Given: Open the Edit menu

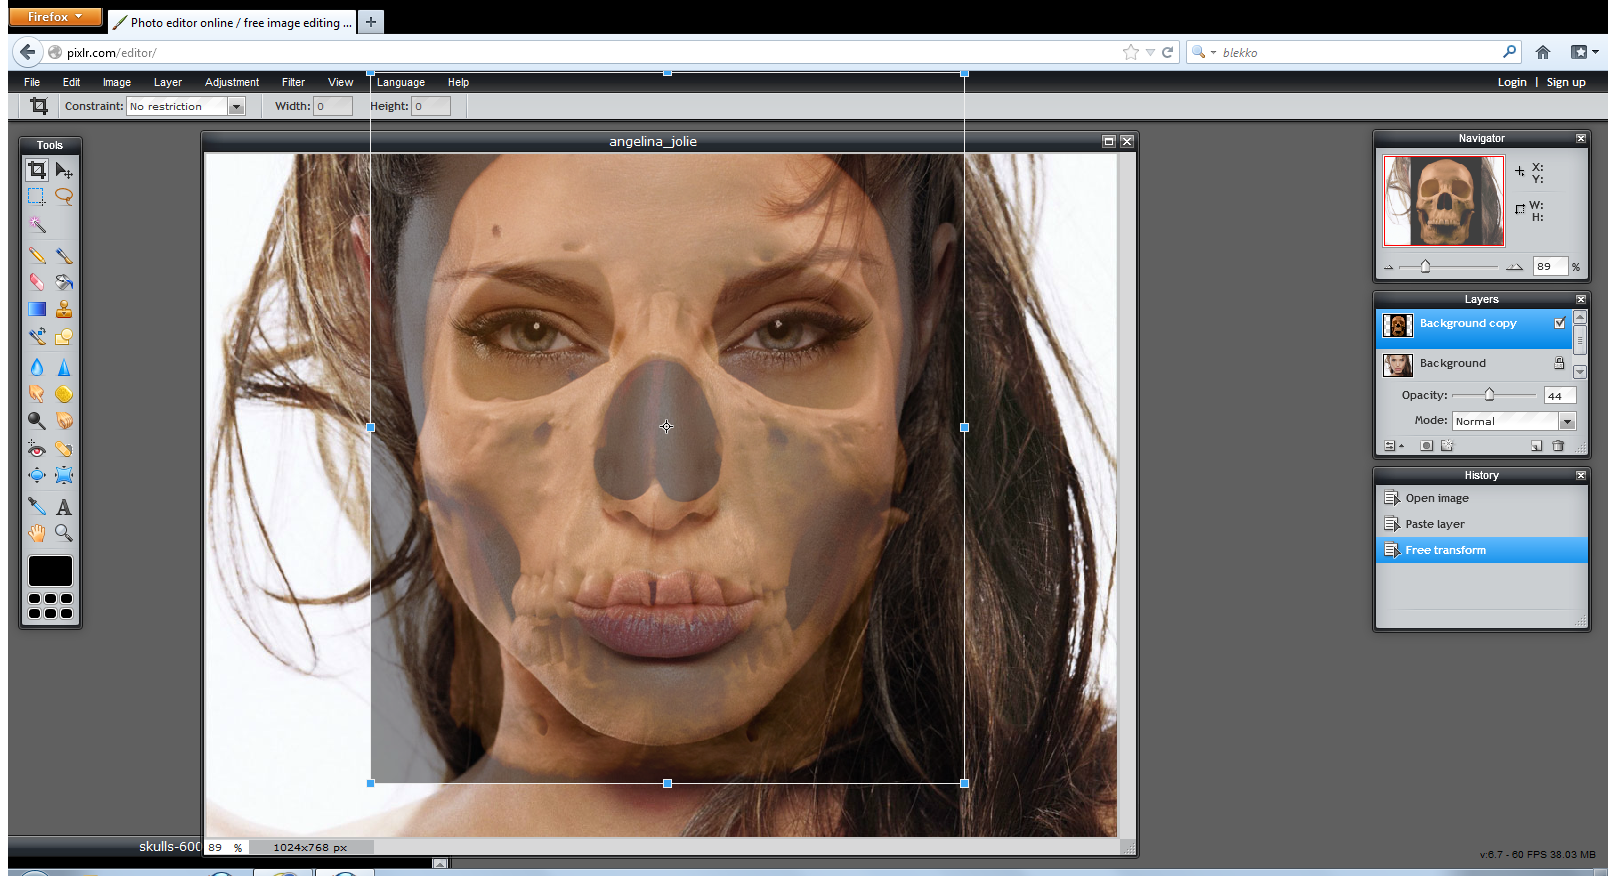Looking at the screenshot, I should pyautogui.click(x=71, y=82).
